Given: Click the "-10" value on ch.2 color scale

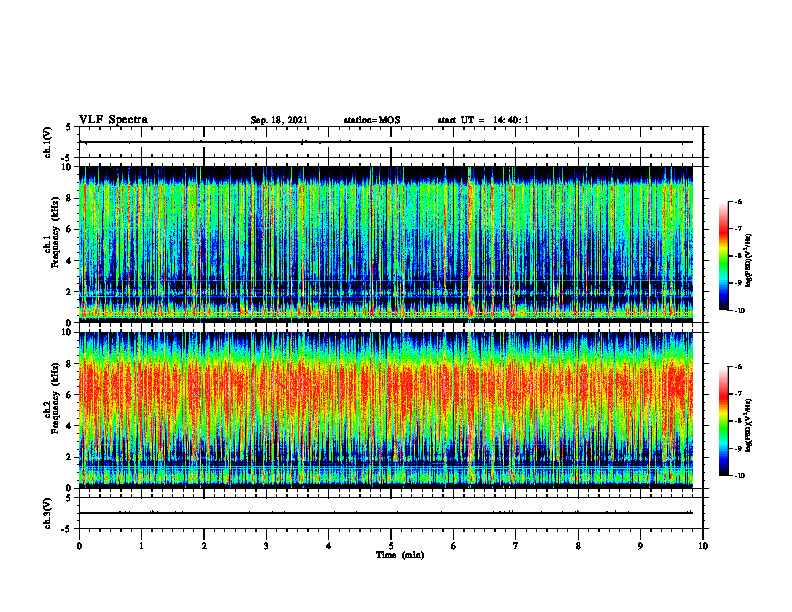Looking at the screenshot, I should (x=739, y=476).
